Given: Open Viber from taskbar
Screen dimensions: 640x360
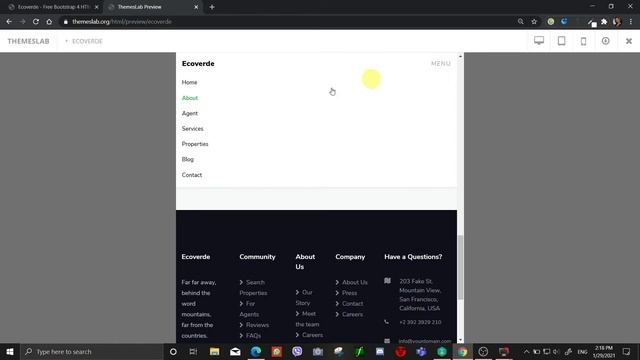Looking at the screenshot, I should pyautogui.click(x=297, y=351).
